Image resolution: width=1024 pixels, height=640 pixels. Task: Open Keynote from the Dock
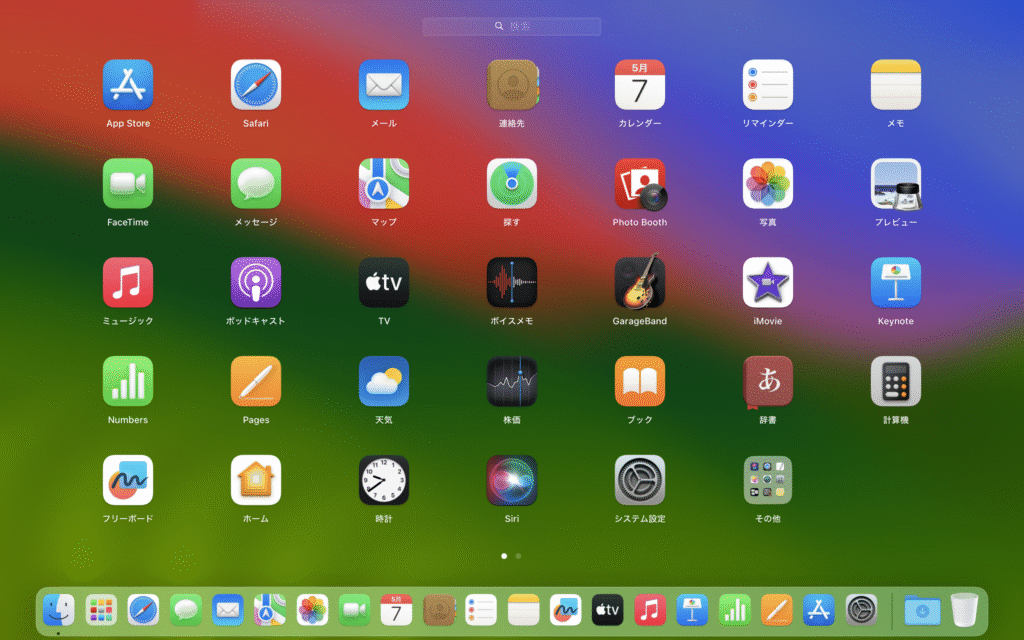(692, 610)
